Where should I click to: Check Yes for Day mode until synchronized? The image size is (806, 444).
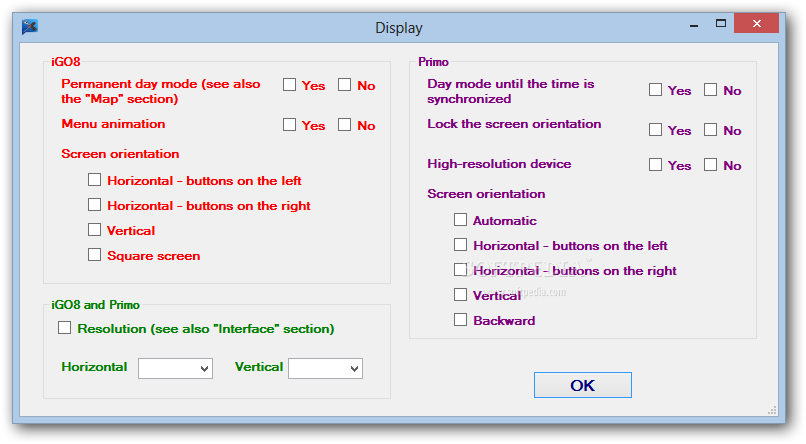(655, 90)
